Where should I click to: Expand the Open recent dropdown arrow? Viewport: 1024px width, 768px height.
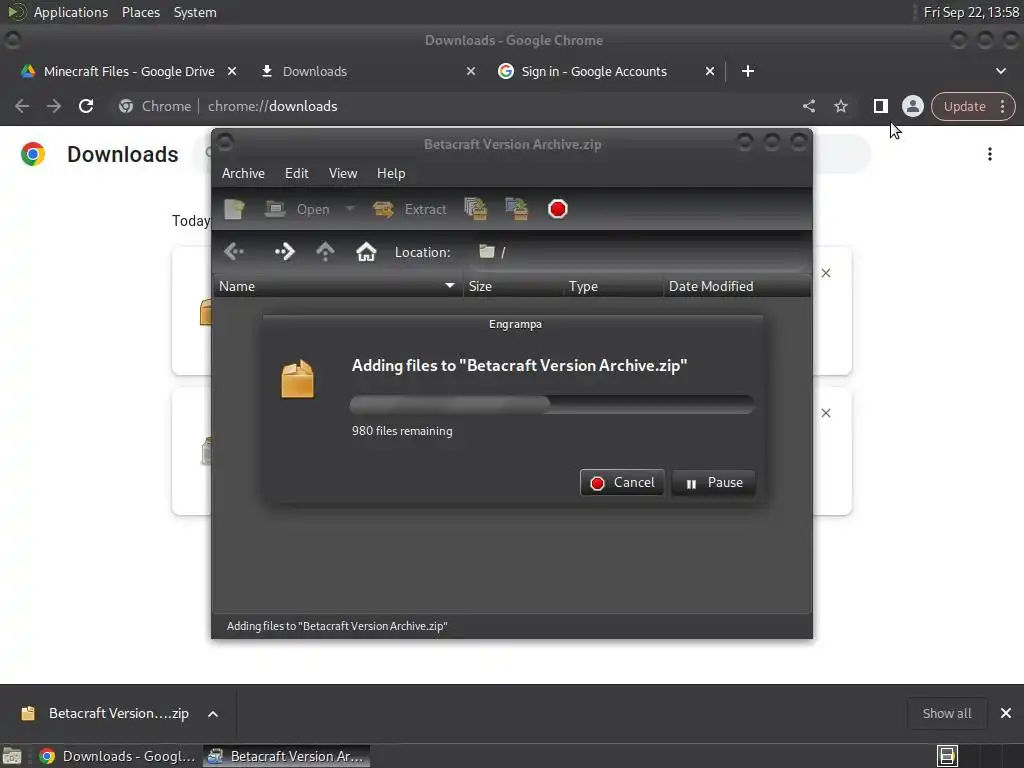349,209
